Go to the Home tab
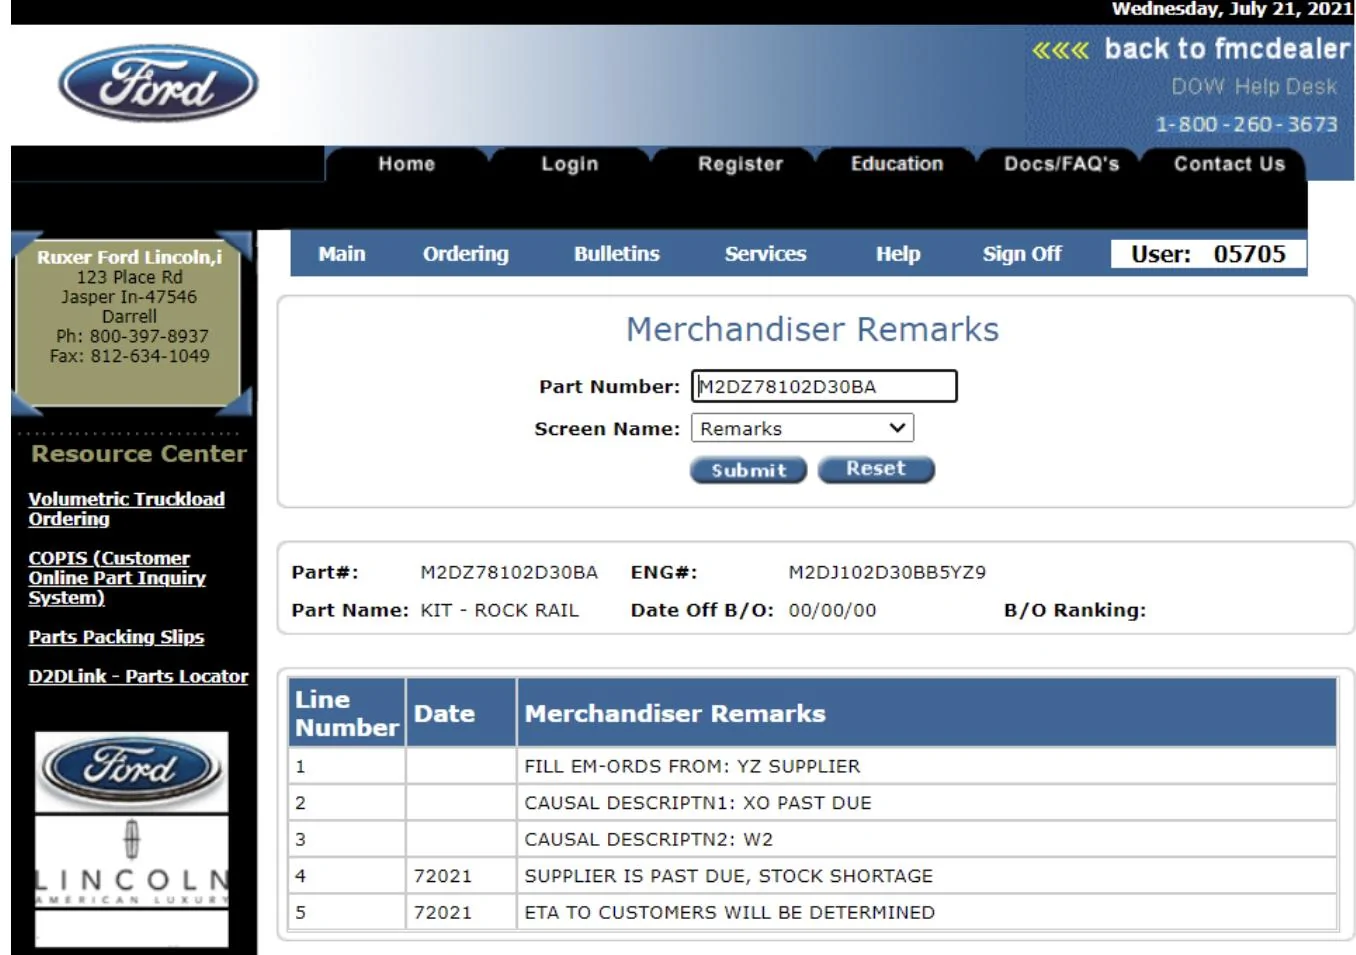Screen dimensions: 1356x955 point(406,164)
